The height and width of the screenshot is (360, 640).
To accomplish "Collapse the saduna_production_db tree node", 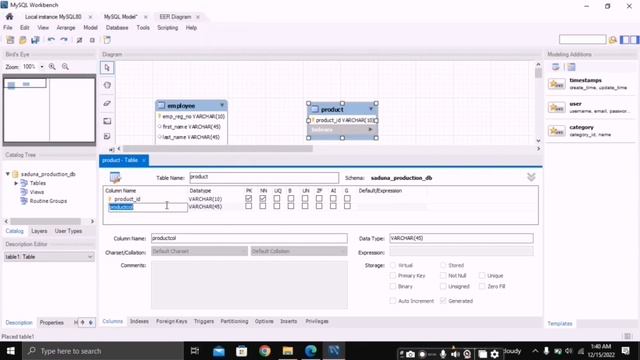I will point(7,174).
